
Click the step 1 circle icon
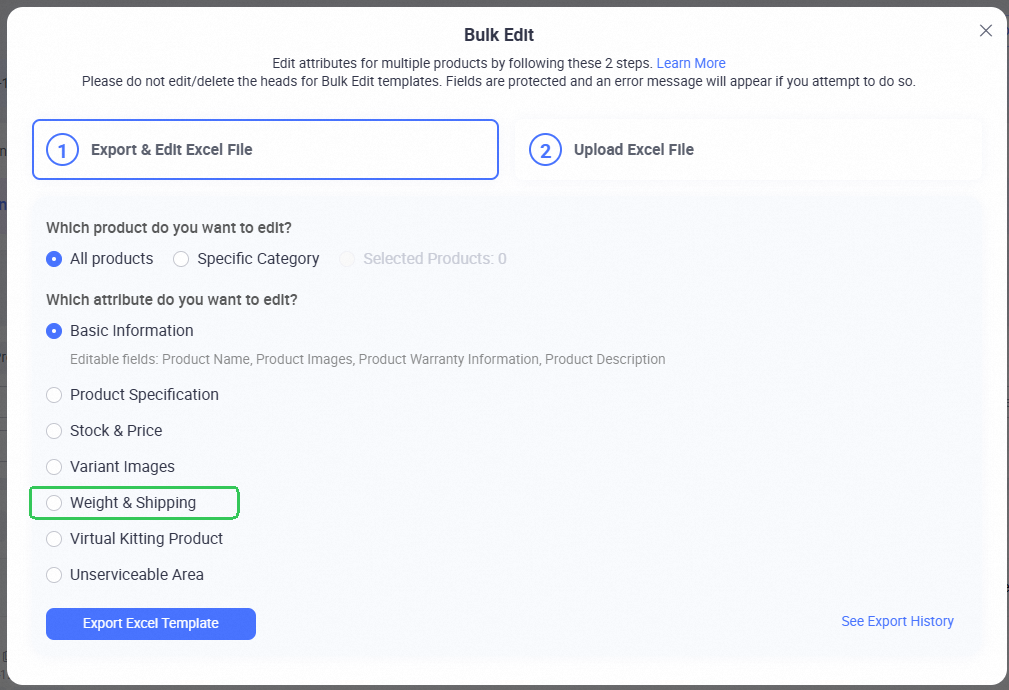[x=61, y=149]
